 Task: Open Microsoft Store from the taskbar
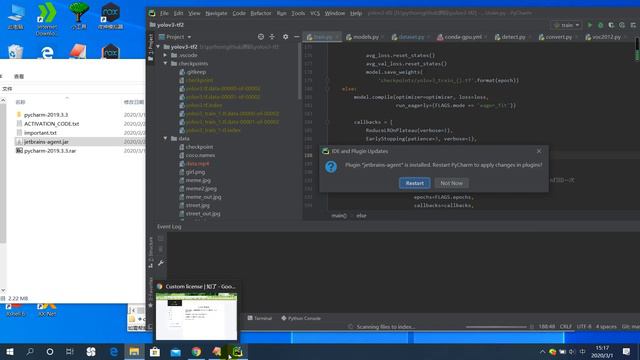(x=155, y=351)
